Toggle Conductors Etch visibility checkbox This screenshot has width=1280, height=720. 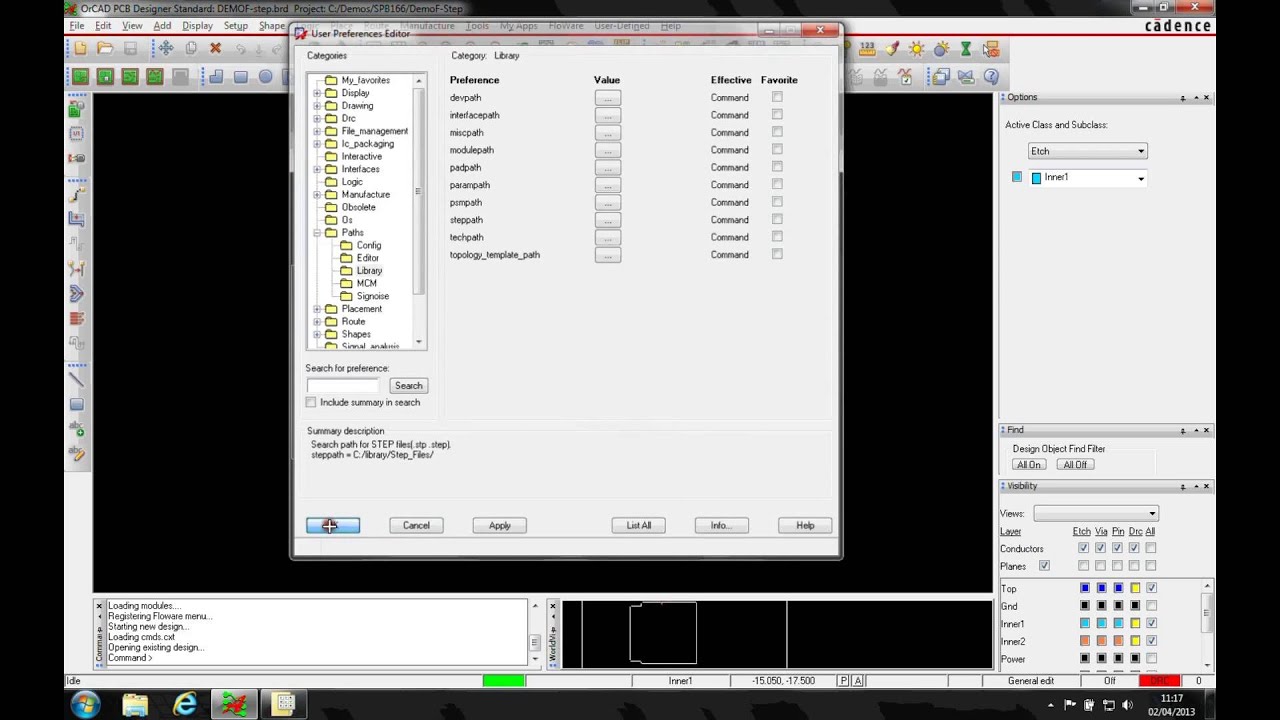[1083, 548]
